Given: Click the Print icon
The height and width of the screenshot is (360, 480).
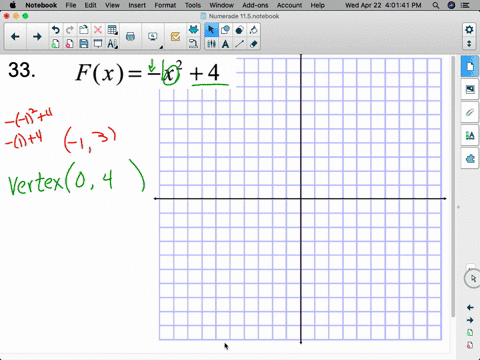Looking at the screenshot, I should (x=130, y=37).
